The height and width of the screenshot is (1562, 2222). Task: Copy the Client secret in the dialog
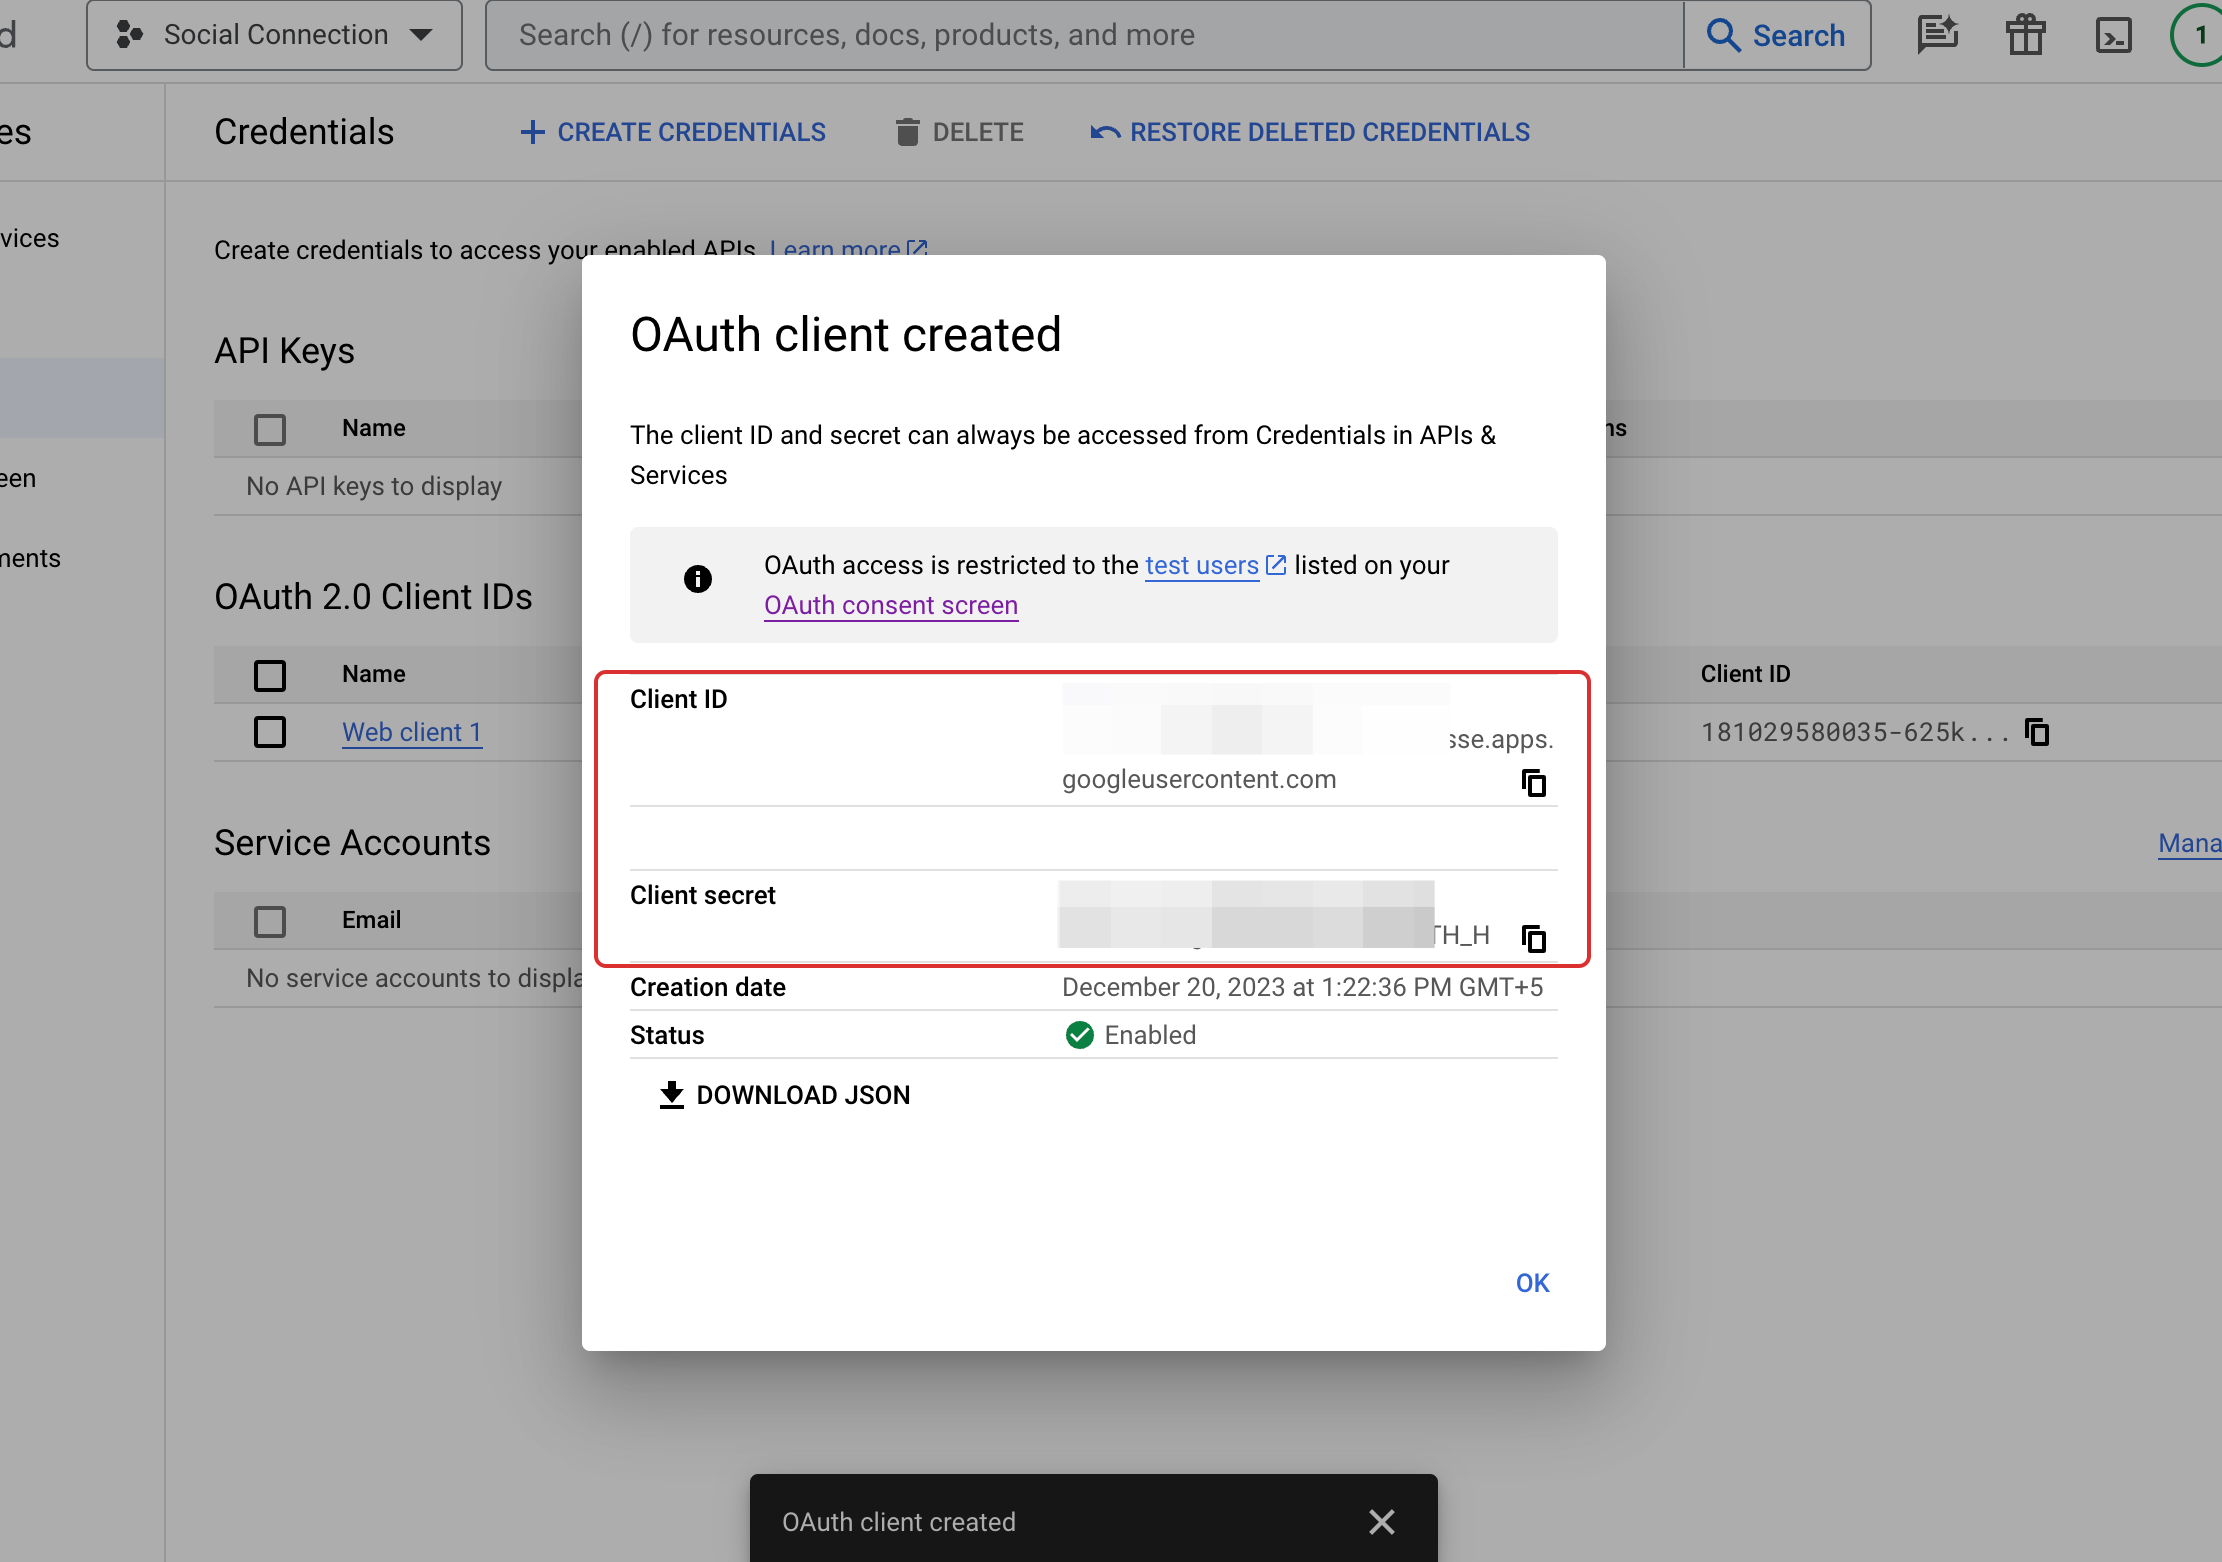1534,938
